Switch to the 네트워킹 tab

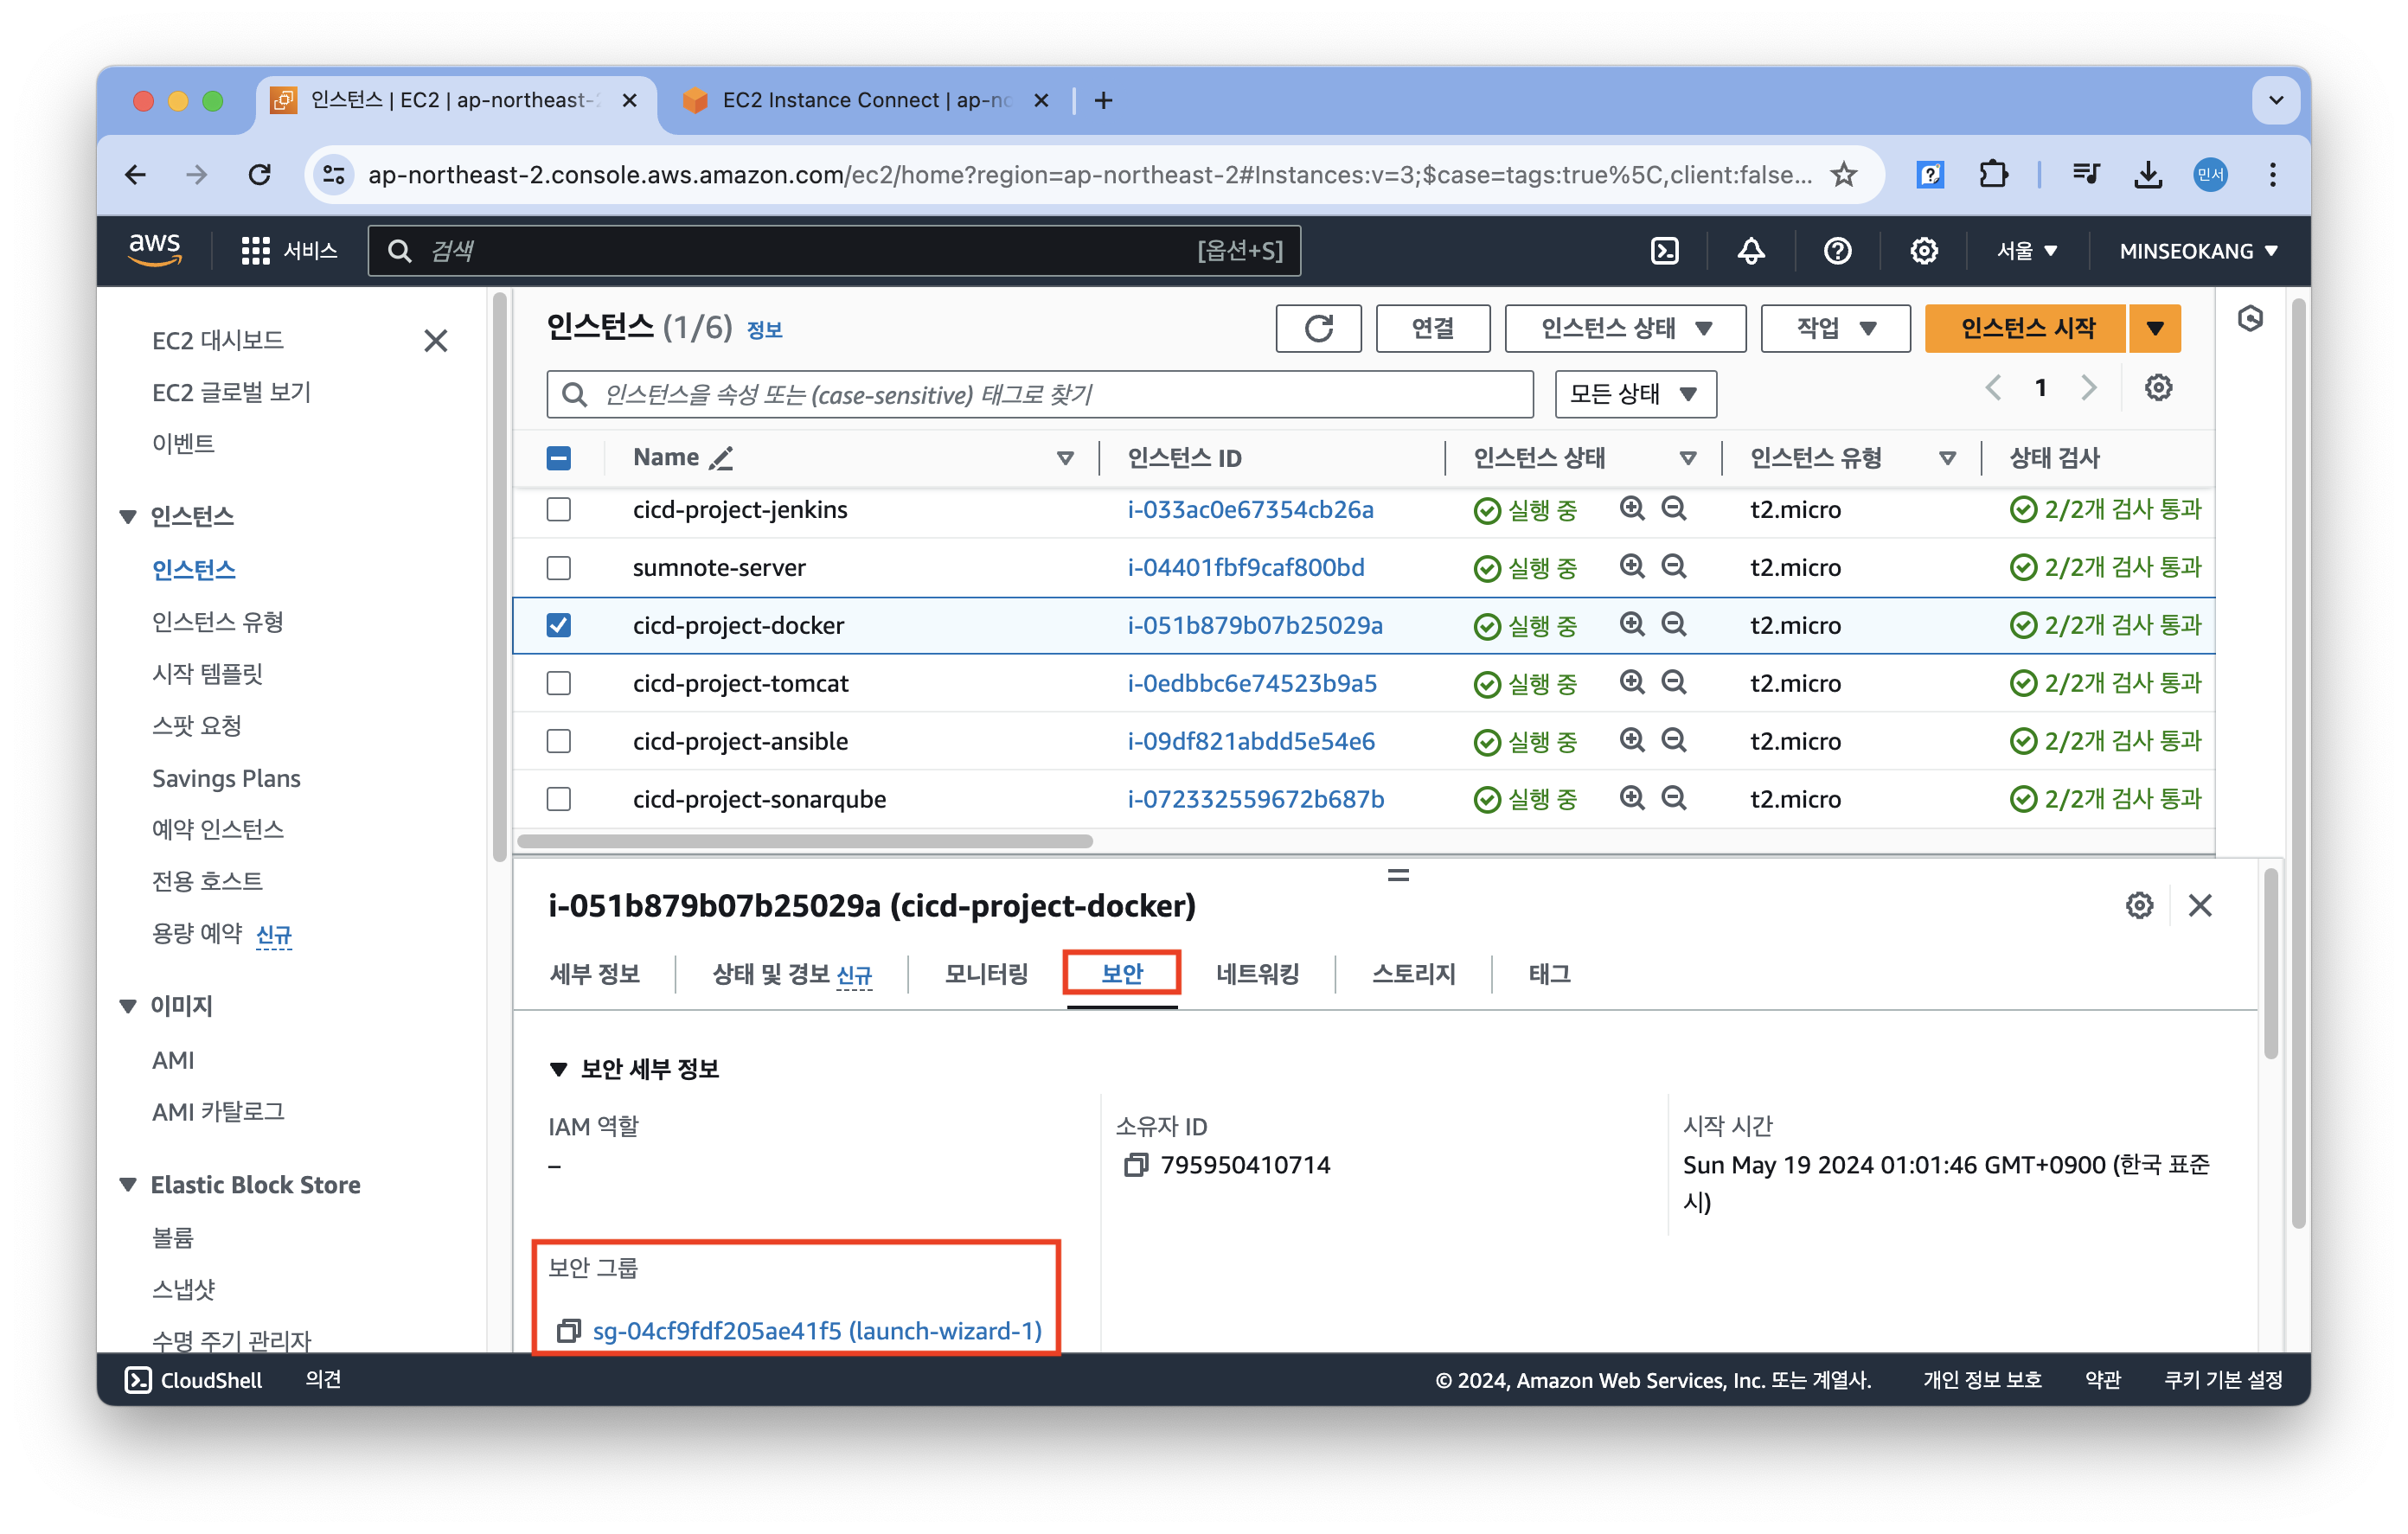coord(1257,974)
